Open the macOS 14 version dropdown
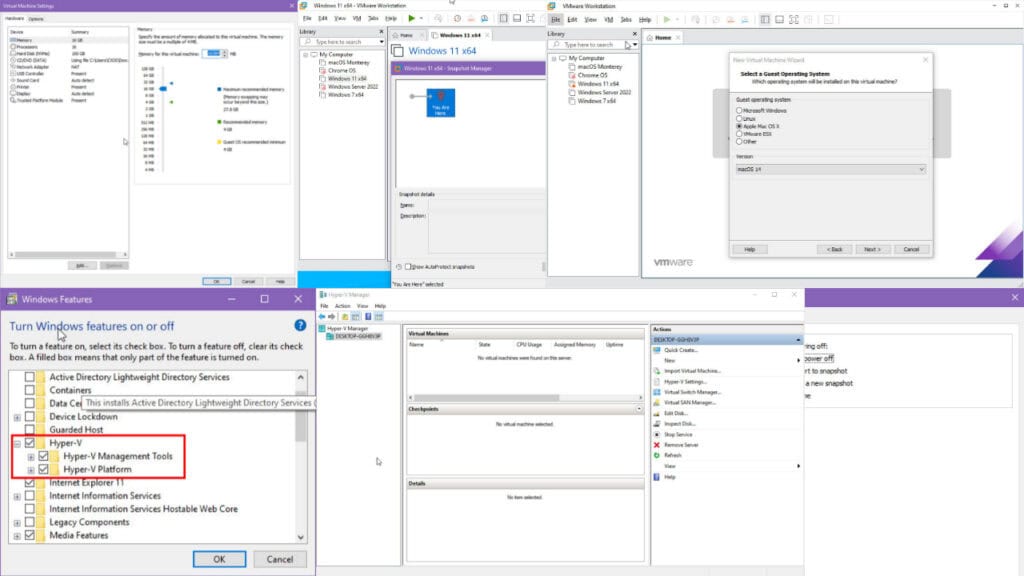The image size is (1024, 576). pyautogui.click(x=830, y=169)
